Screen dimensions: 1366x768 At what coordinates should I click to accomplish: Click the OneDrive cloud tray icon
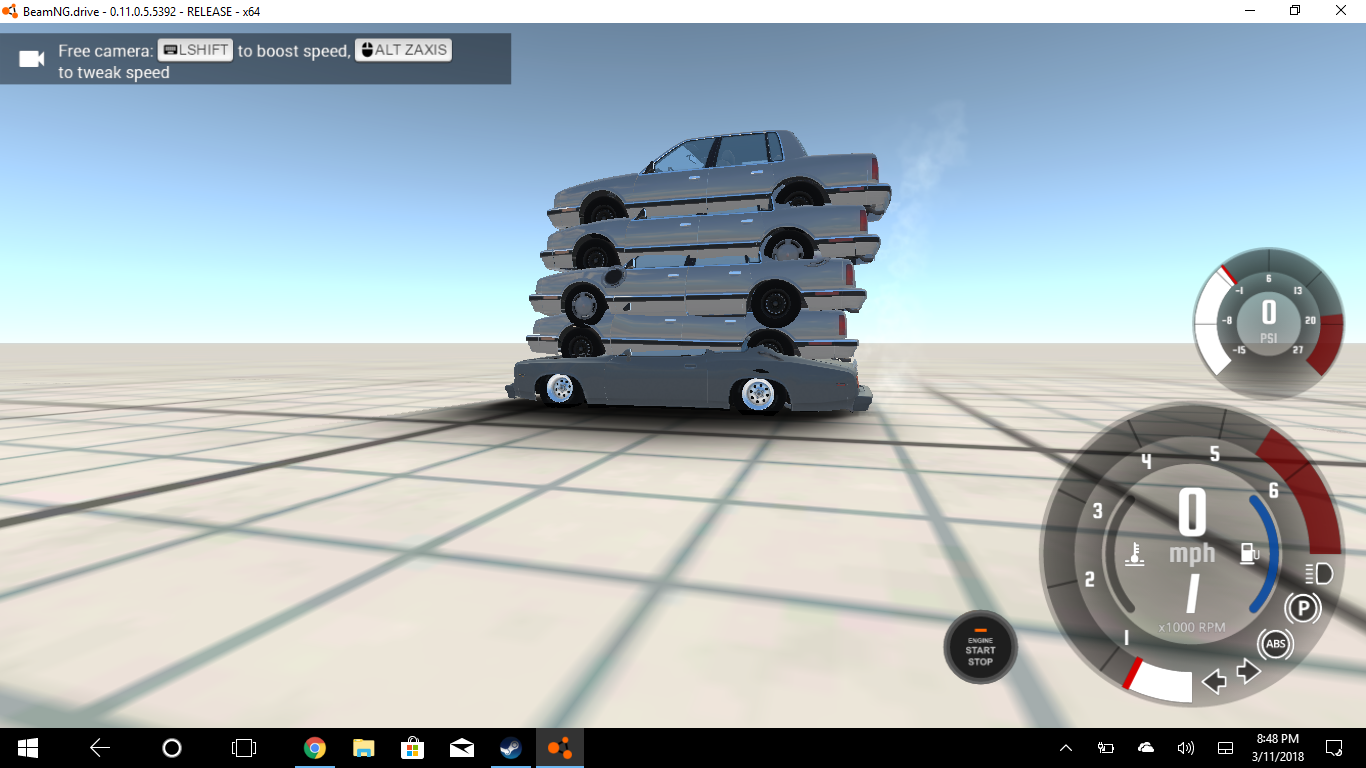pos(1146,748)
